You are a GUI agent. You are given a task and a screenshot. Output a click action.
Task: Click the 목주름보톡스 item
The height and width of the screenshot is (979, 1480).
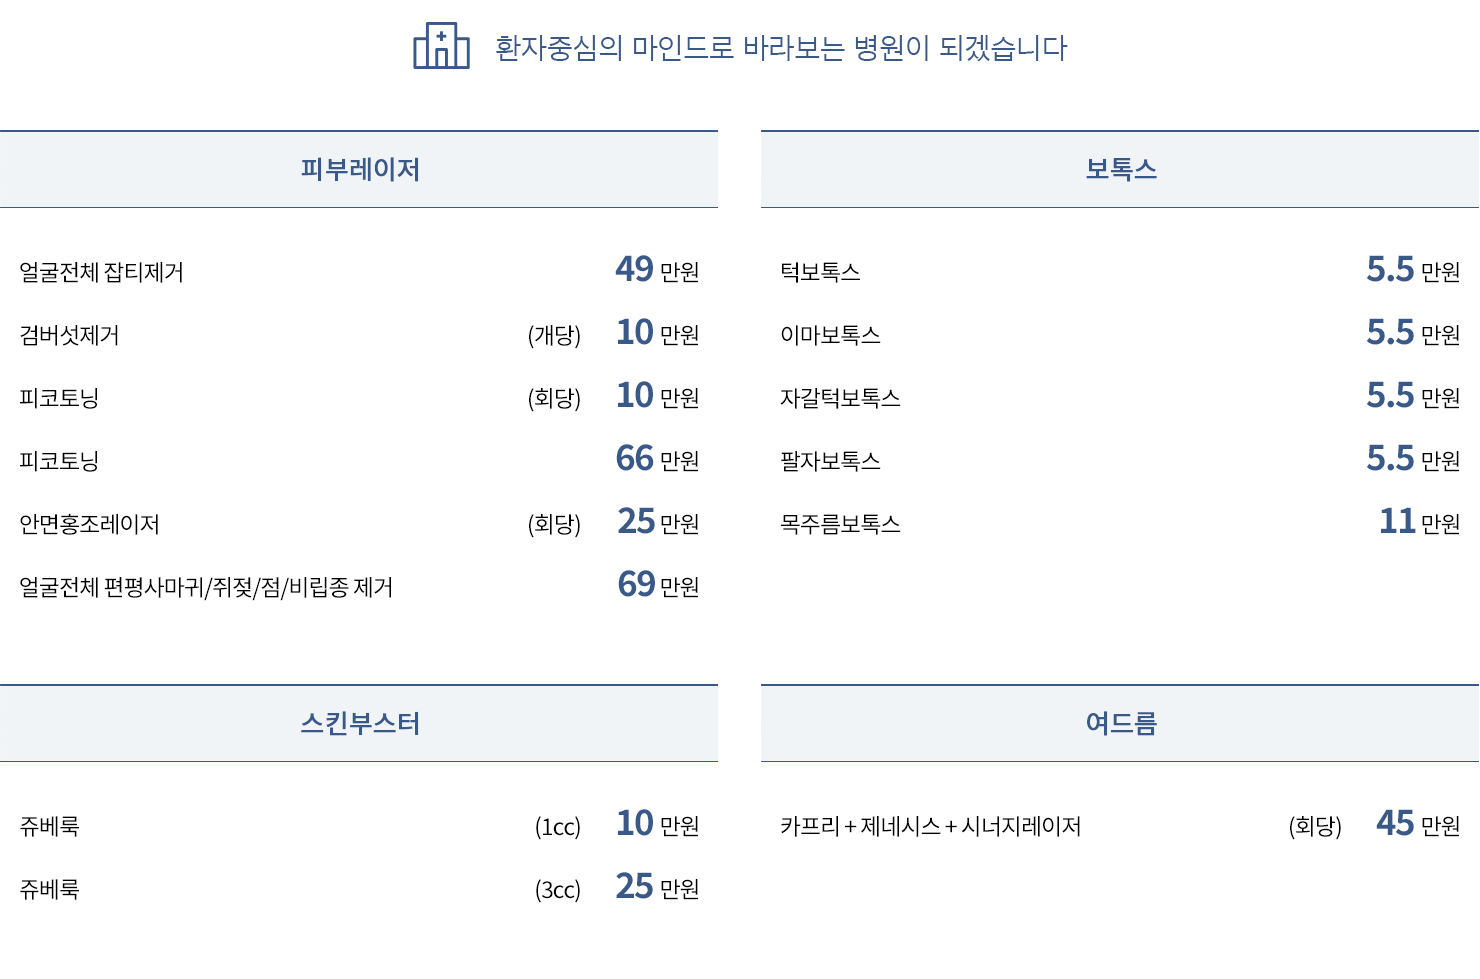point(840,524)
